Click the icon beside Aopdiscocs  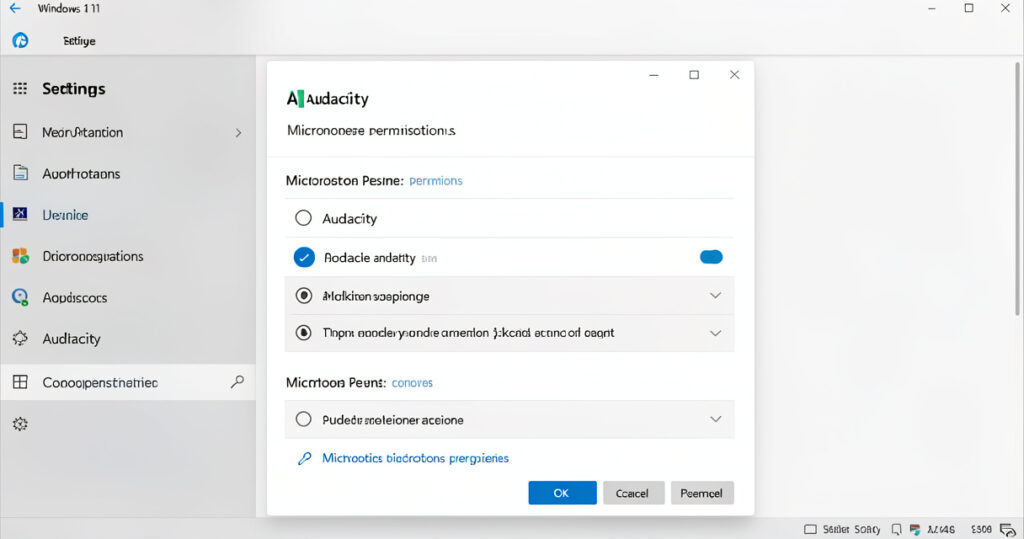pyautogui.click(x=20, y=297)
